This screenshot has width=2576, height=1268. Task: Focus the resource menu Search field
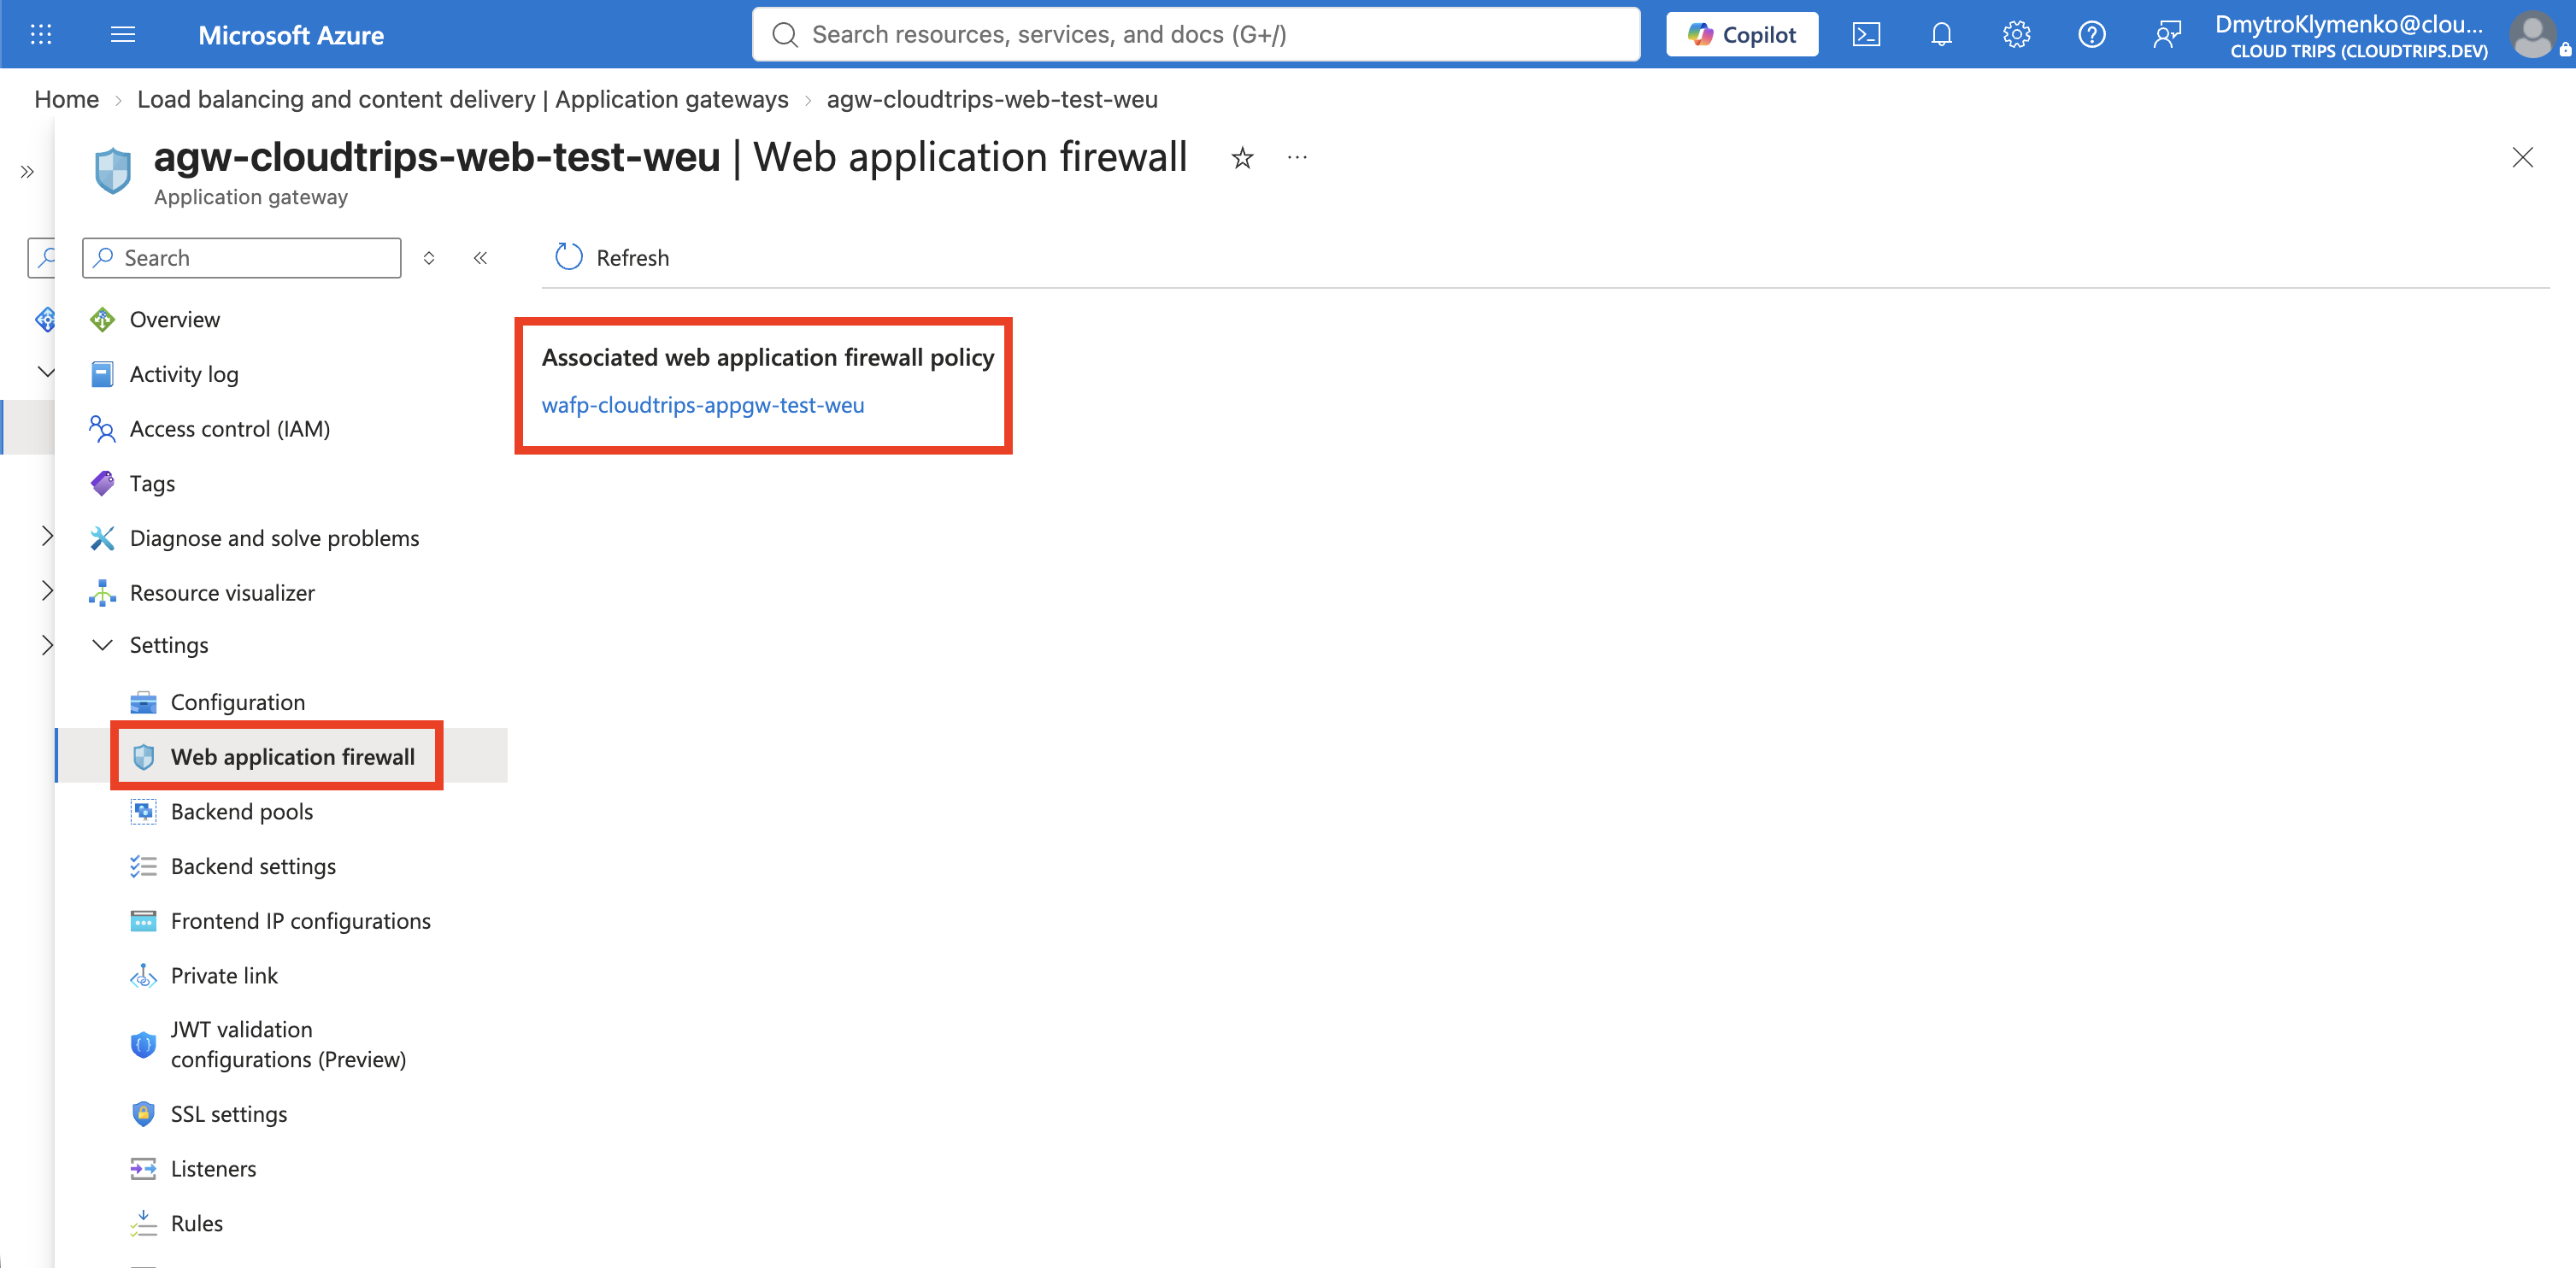pos(242,258)
